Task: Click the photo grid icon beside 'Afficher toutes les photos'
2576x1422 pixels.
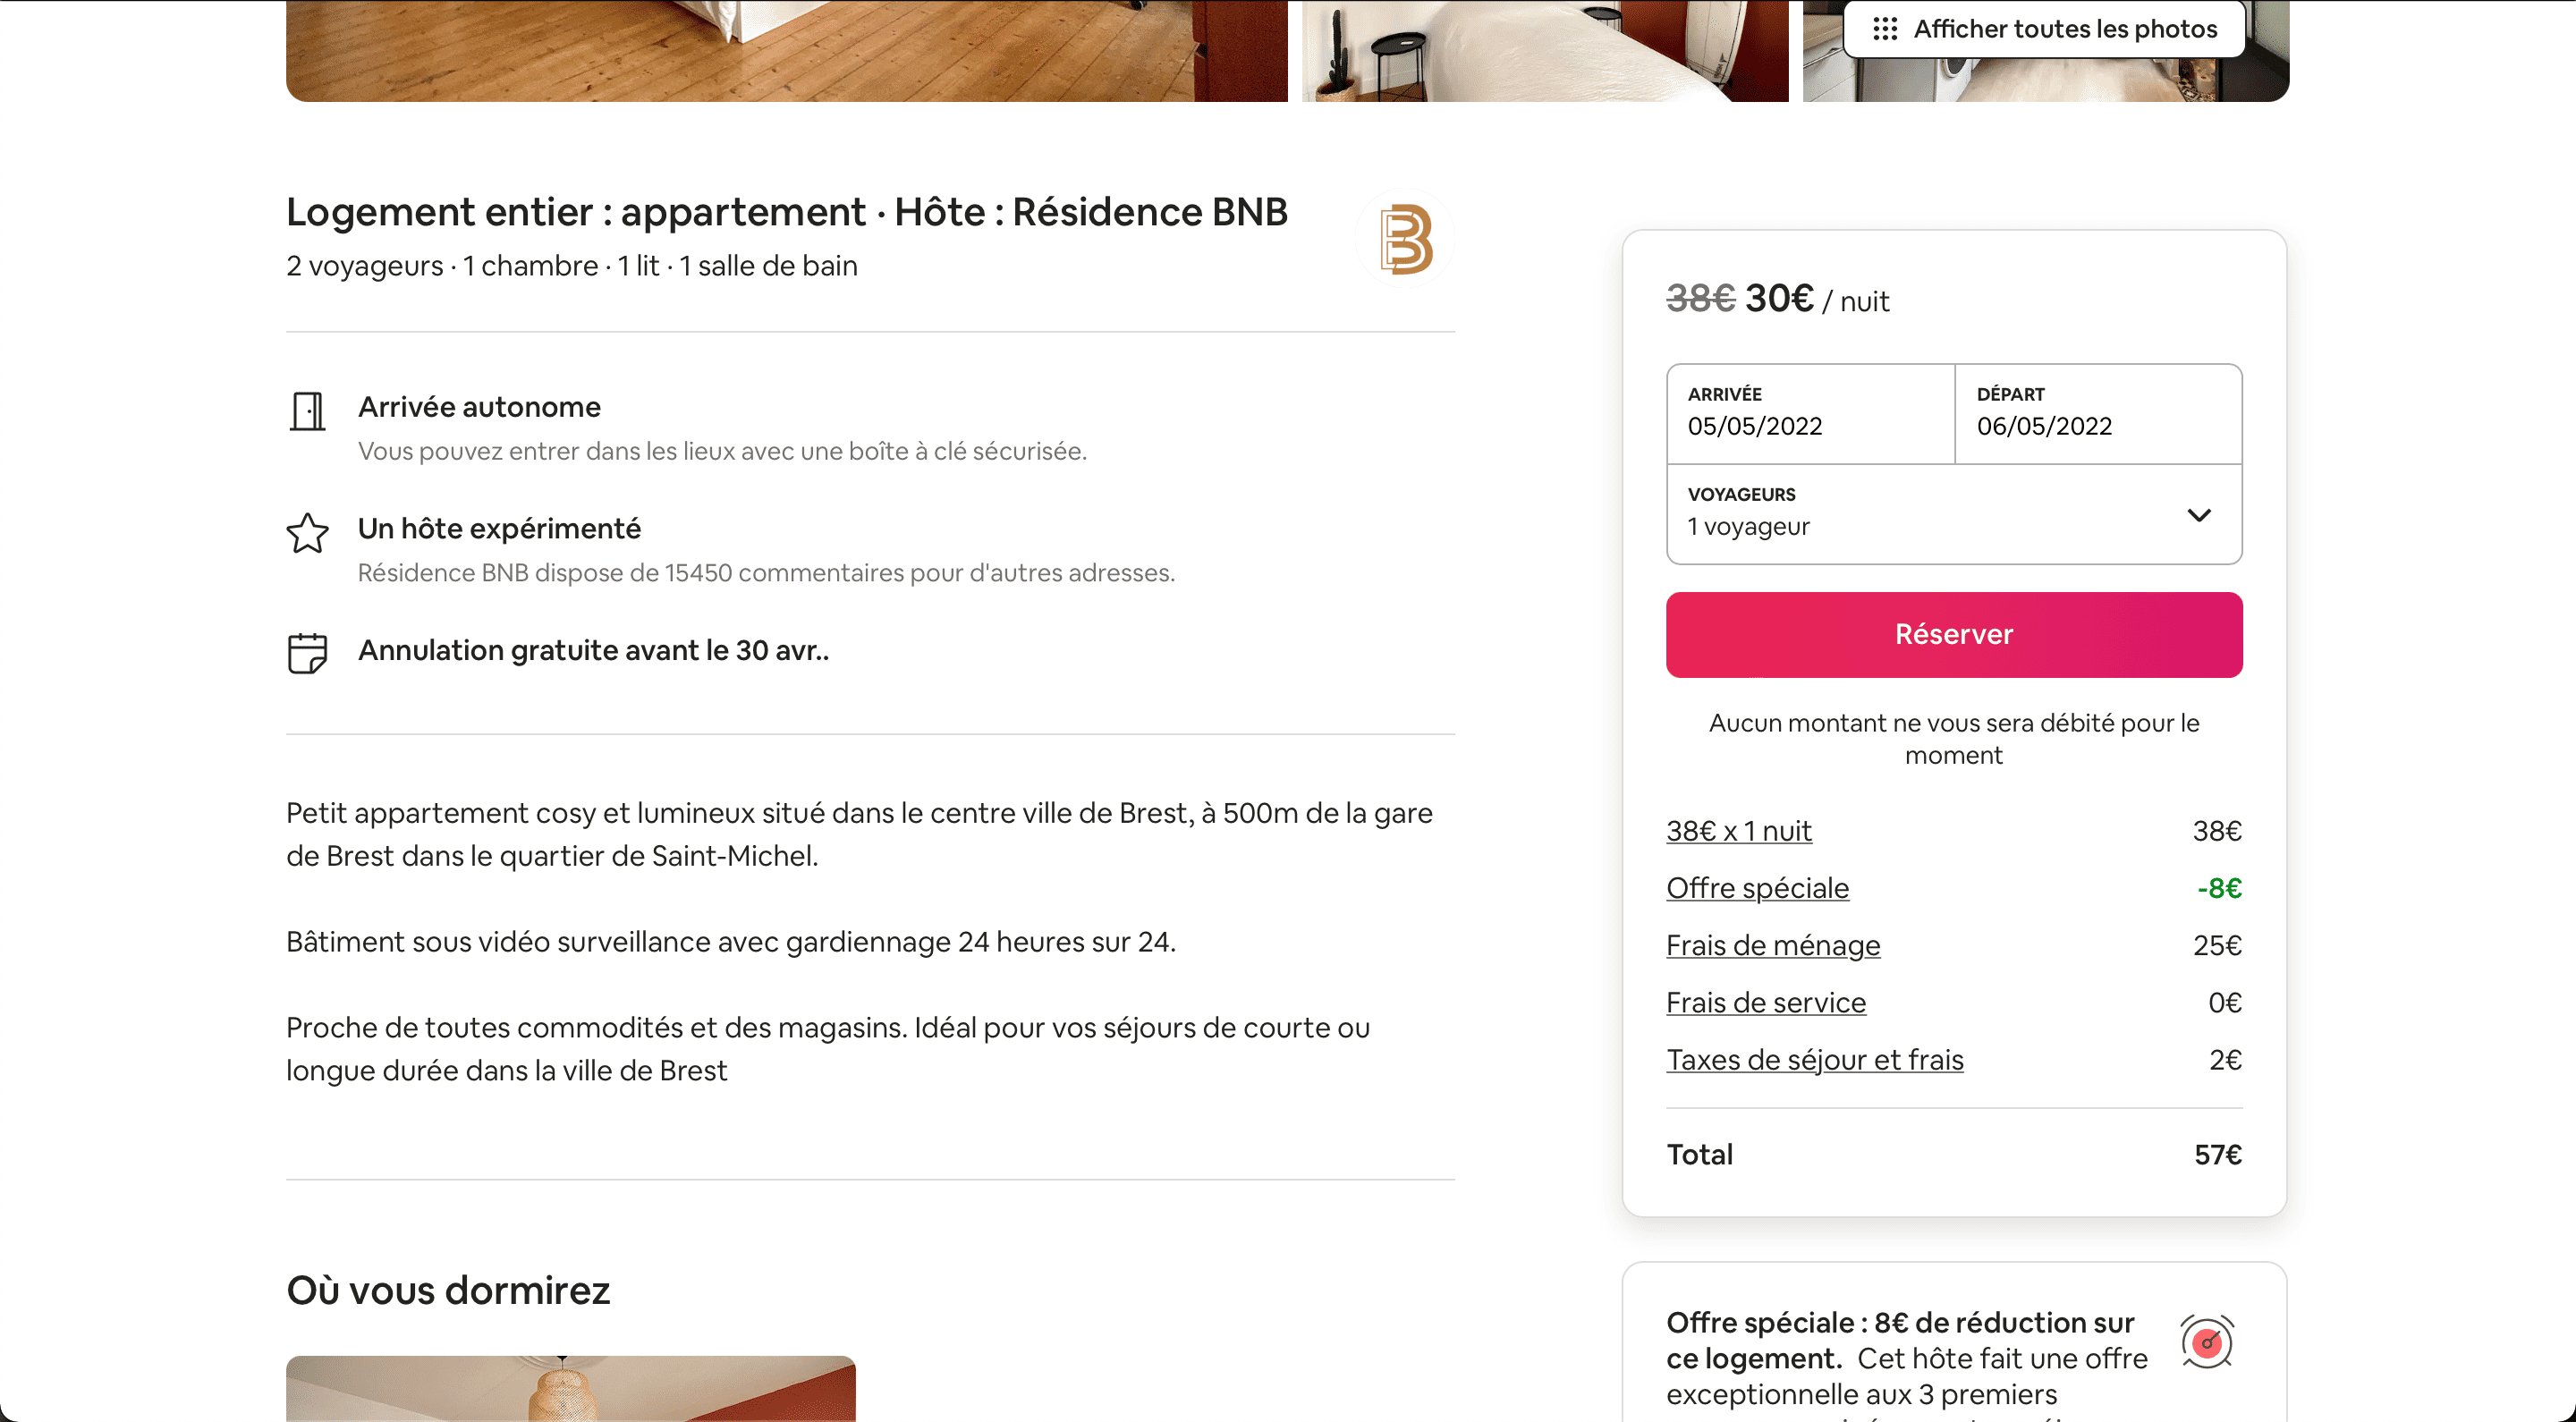Action: coord(1887,29)
